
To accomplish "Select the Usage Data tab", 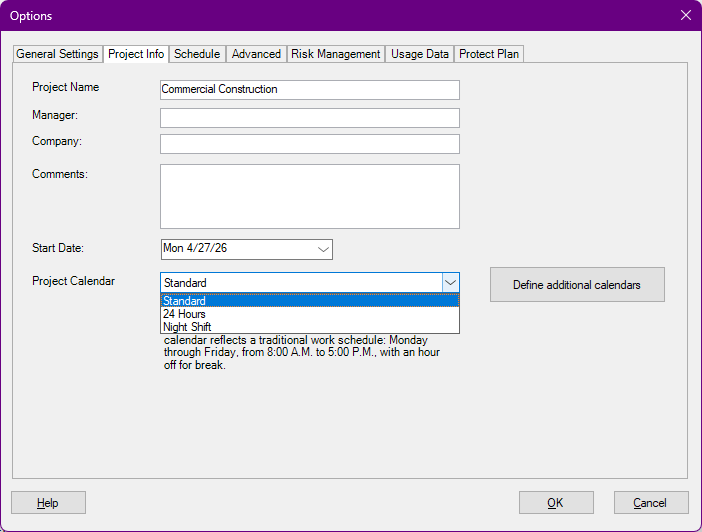I will point(419,54).
